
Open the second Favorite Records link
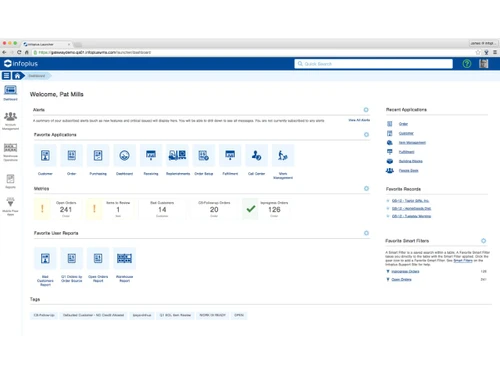click(x=411, y=208)
